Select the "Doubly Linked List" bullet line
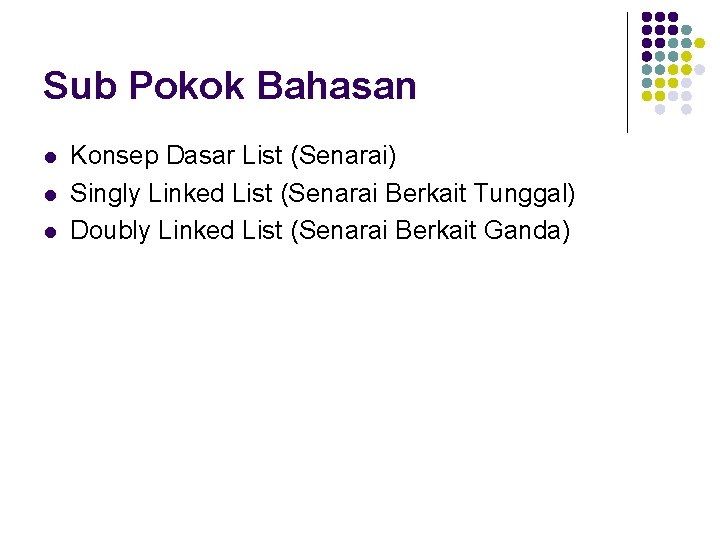720x540 pixels. (320, 231)
